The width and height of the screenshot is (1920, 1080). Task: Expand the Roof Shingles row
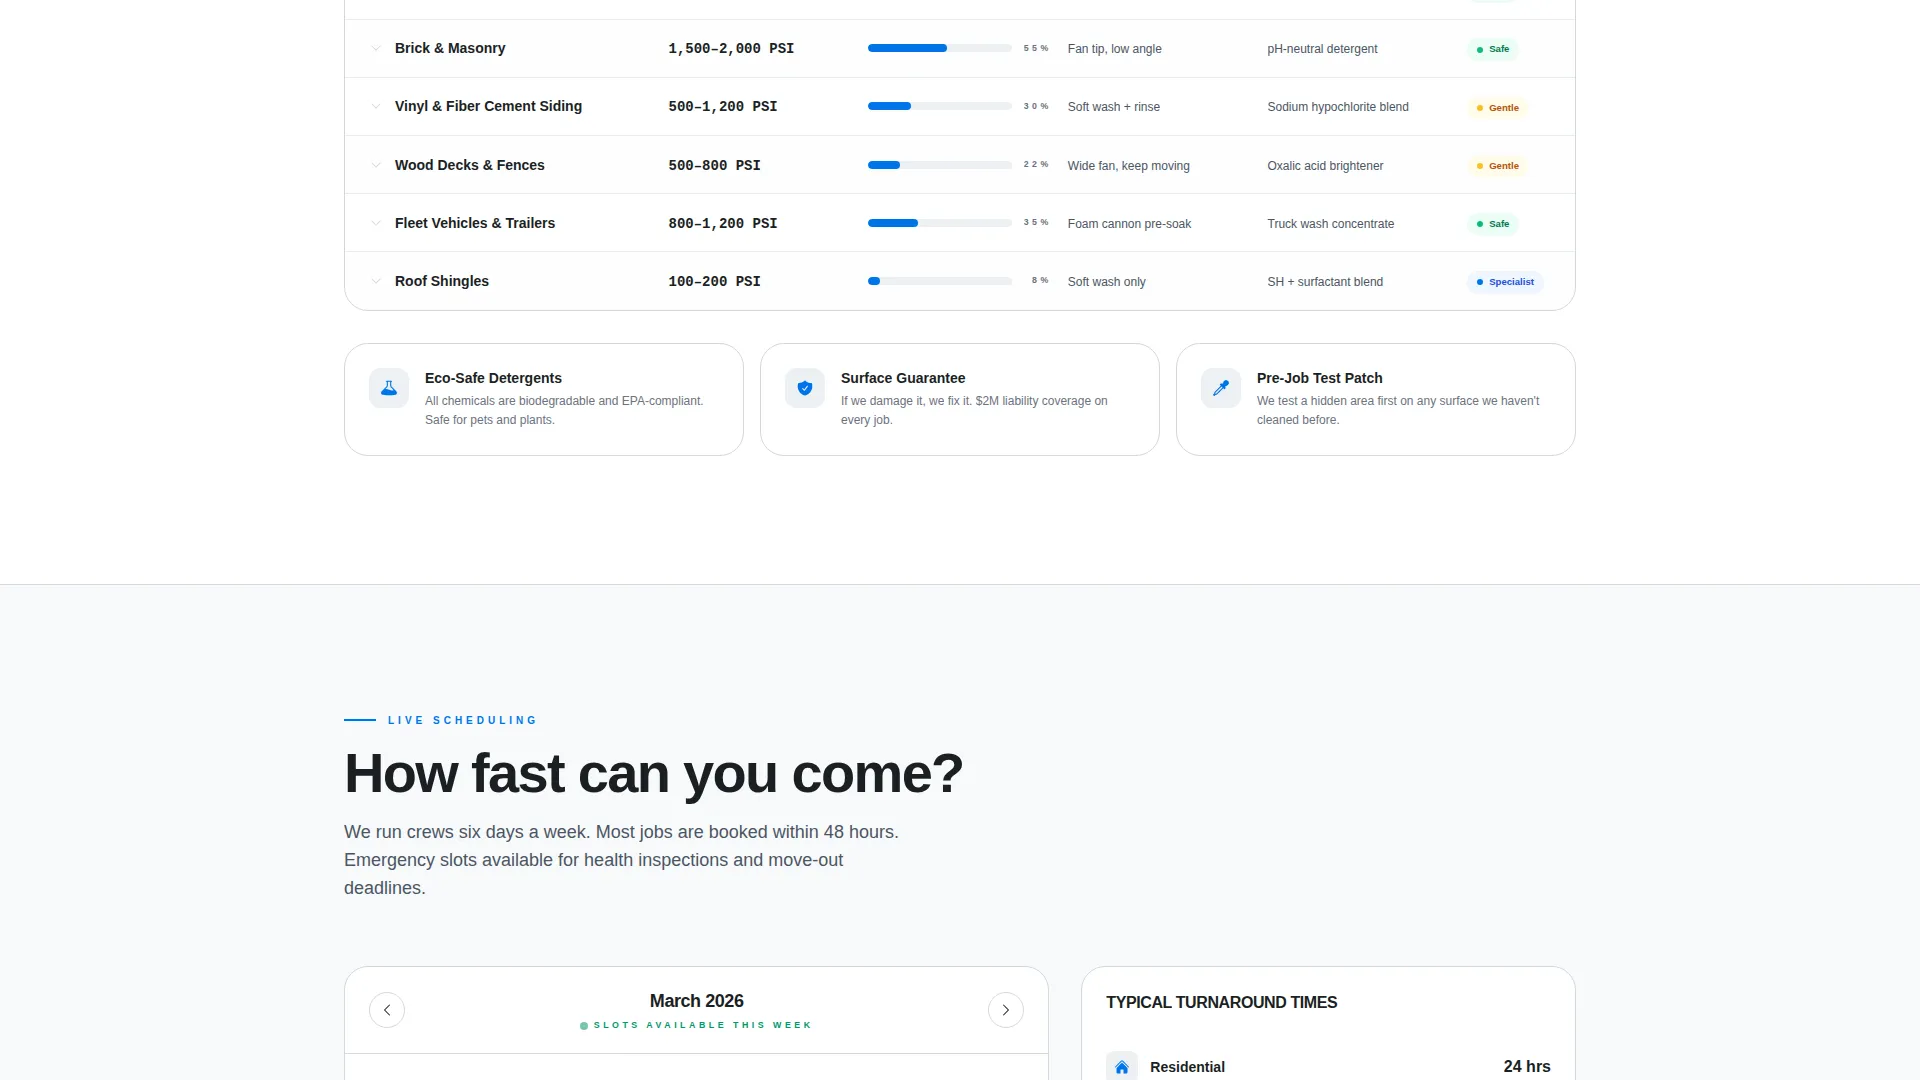click(x=376, y=281)
